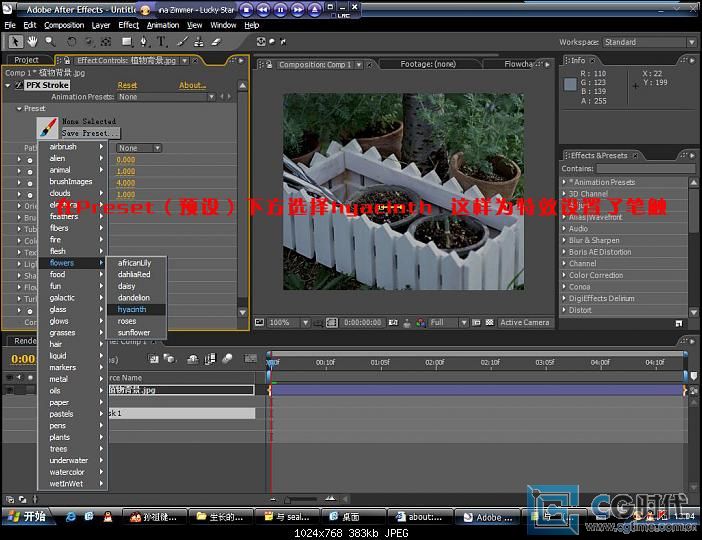
Task: Click the Reset link for PFX Stroke
Action: 127,85
